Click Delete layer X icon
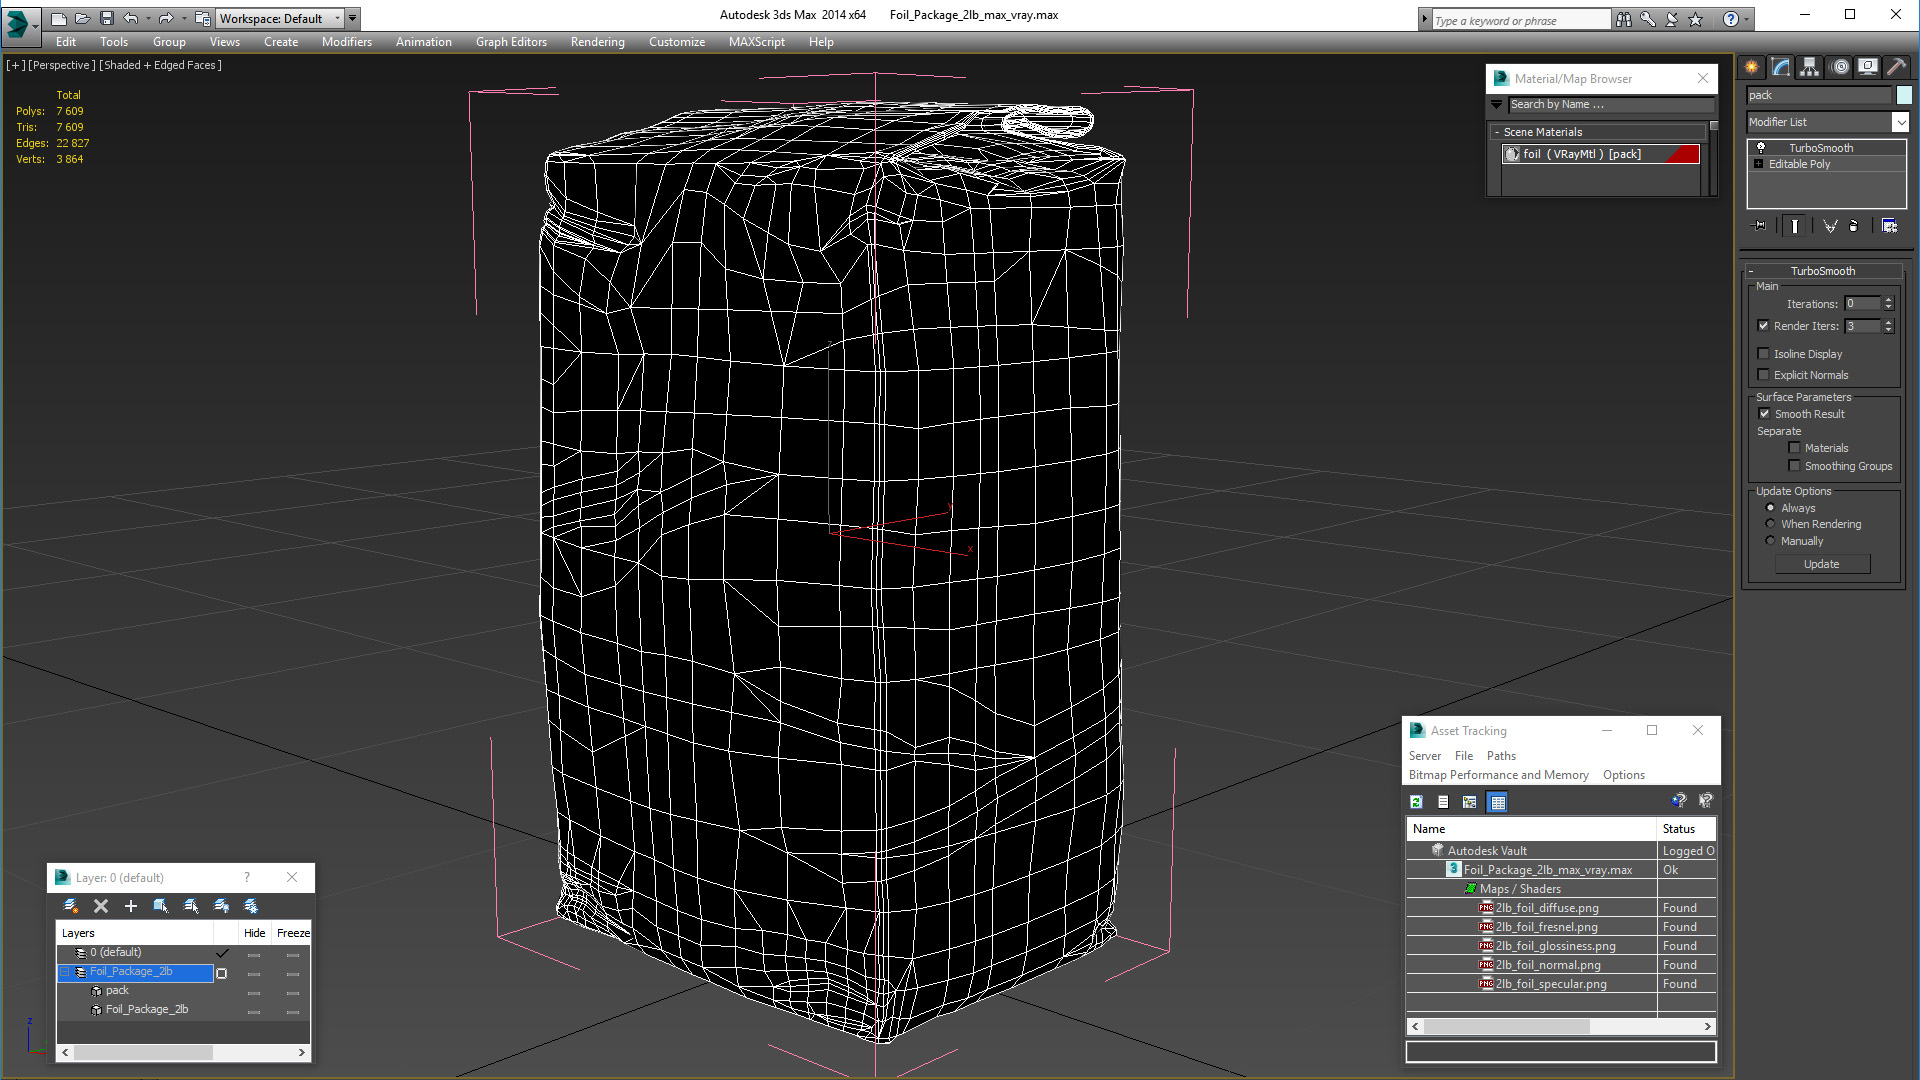 pos(100,906)
